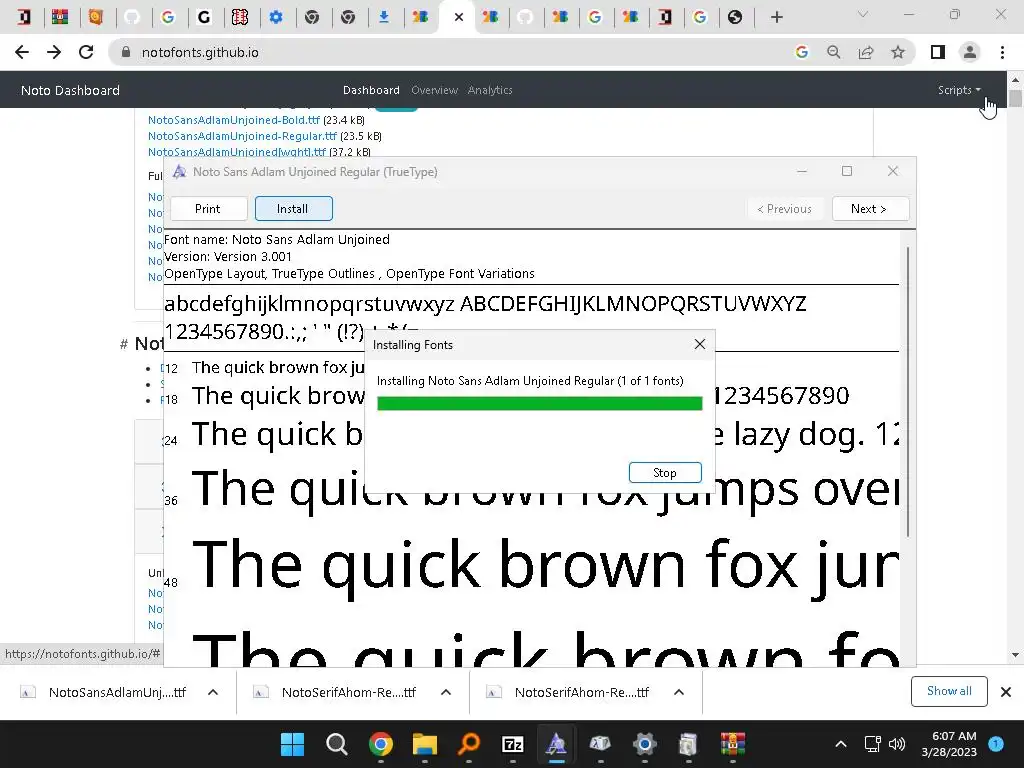1024x768 pixels.
Task: Open WinRAR from the taskbar
Action: (733, 744)
